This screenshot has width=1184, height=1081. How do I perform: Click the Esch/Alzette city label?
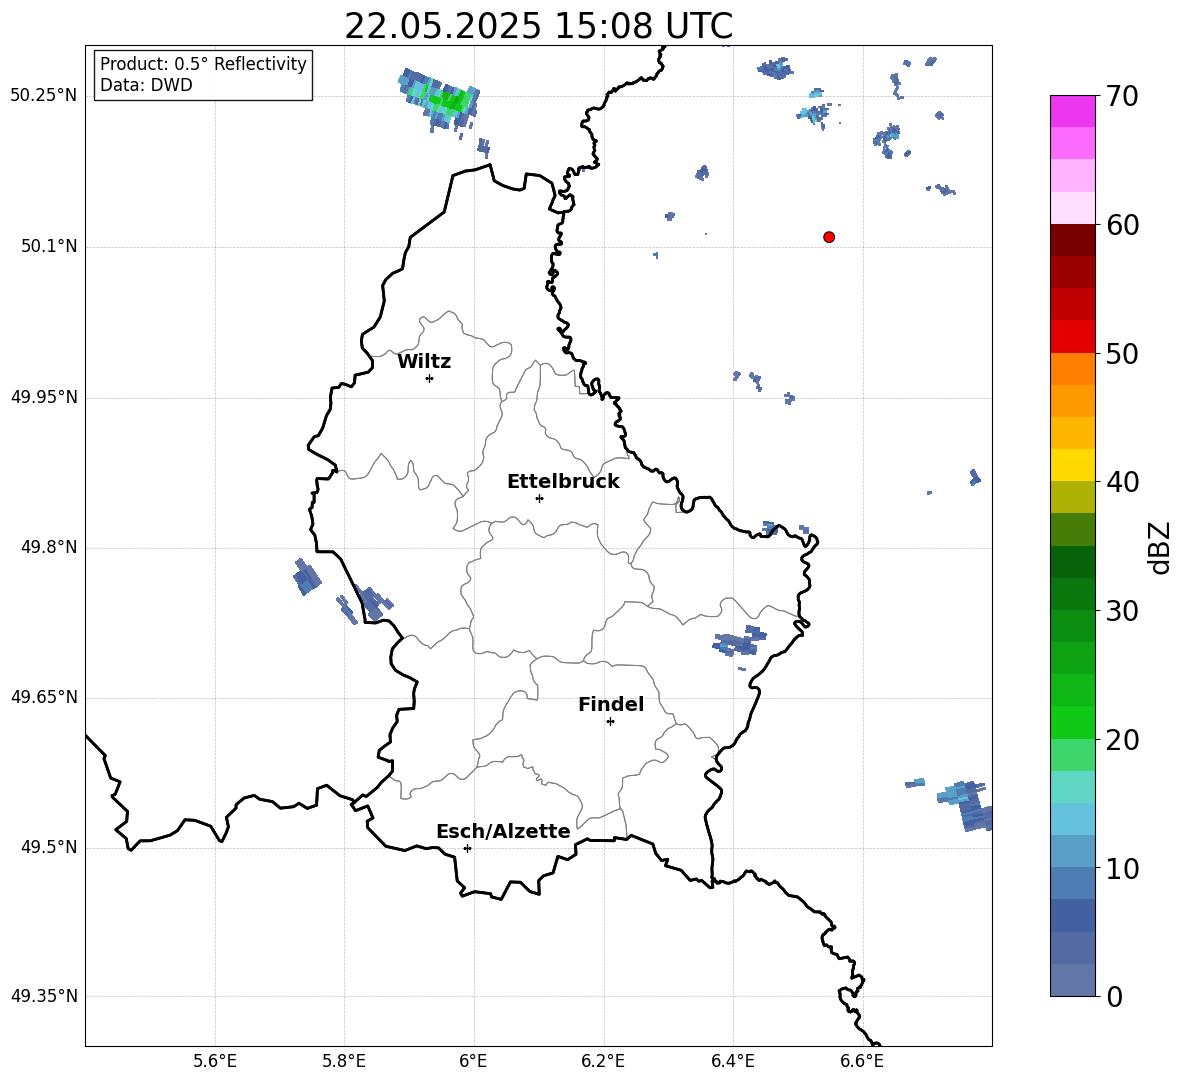pyautogui.click(x=503, y=831)
